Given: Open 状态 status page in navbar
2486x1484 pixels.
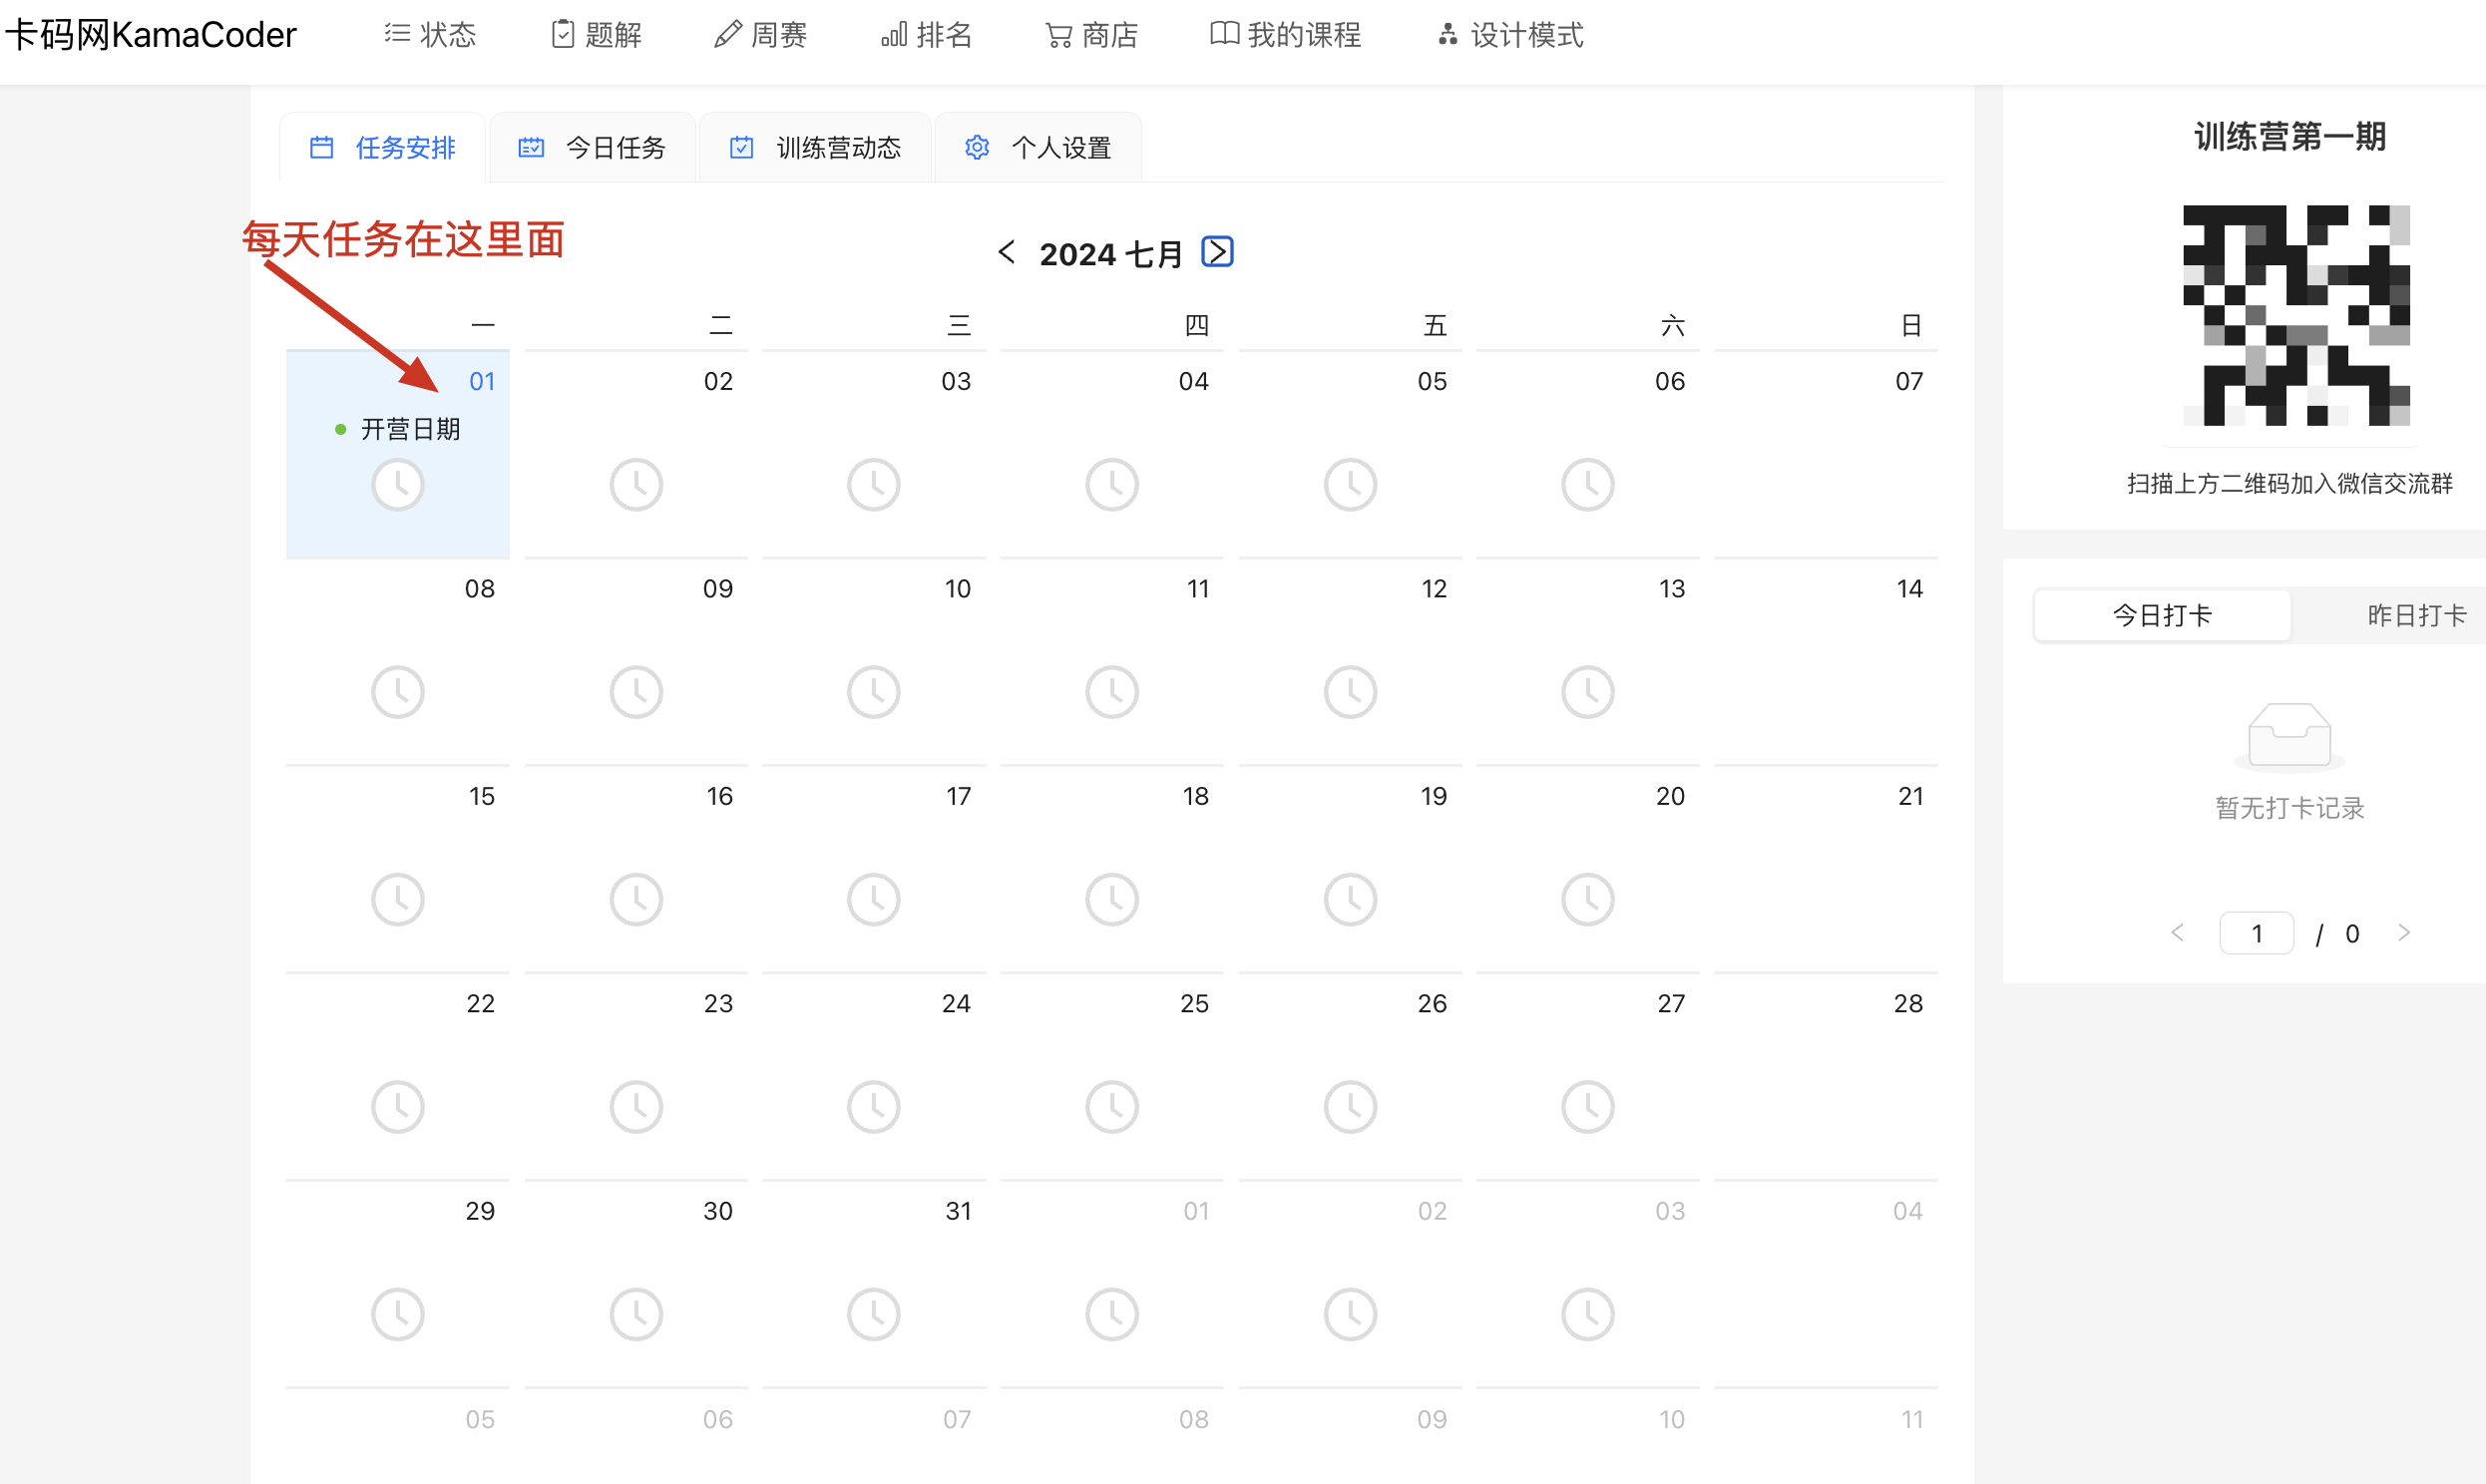Looking at the screenshot, I should 431,35.
